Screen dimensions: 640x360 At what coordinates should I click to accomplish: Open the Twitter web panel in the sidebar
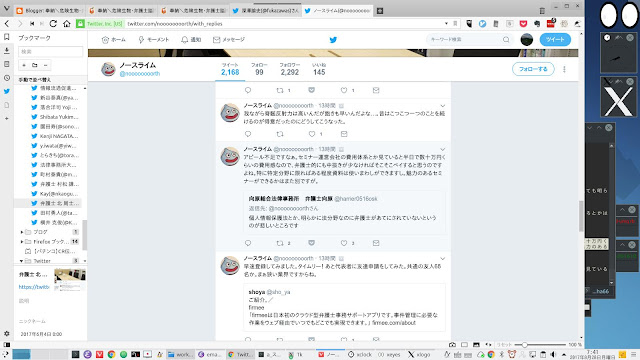(x=7, y=91)
